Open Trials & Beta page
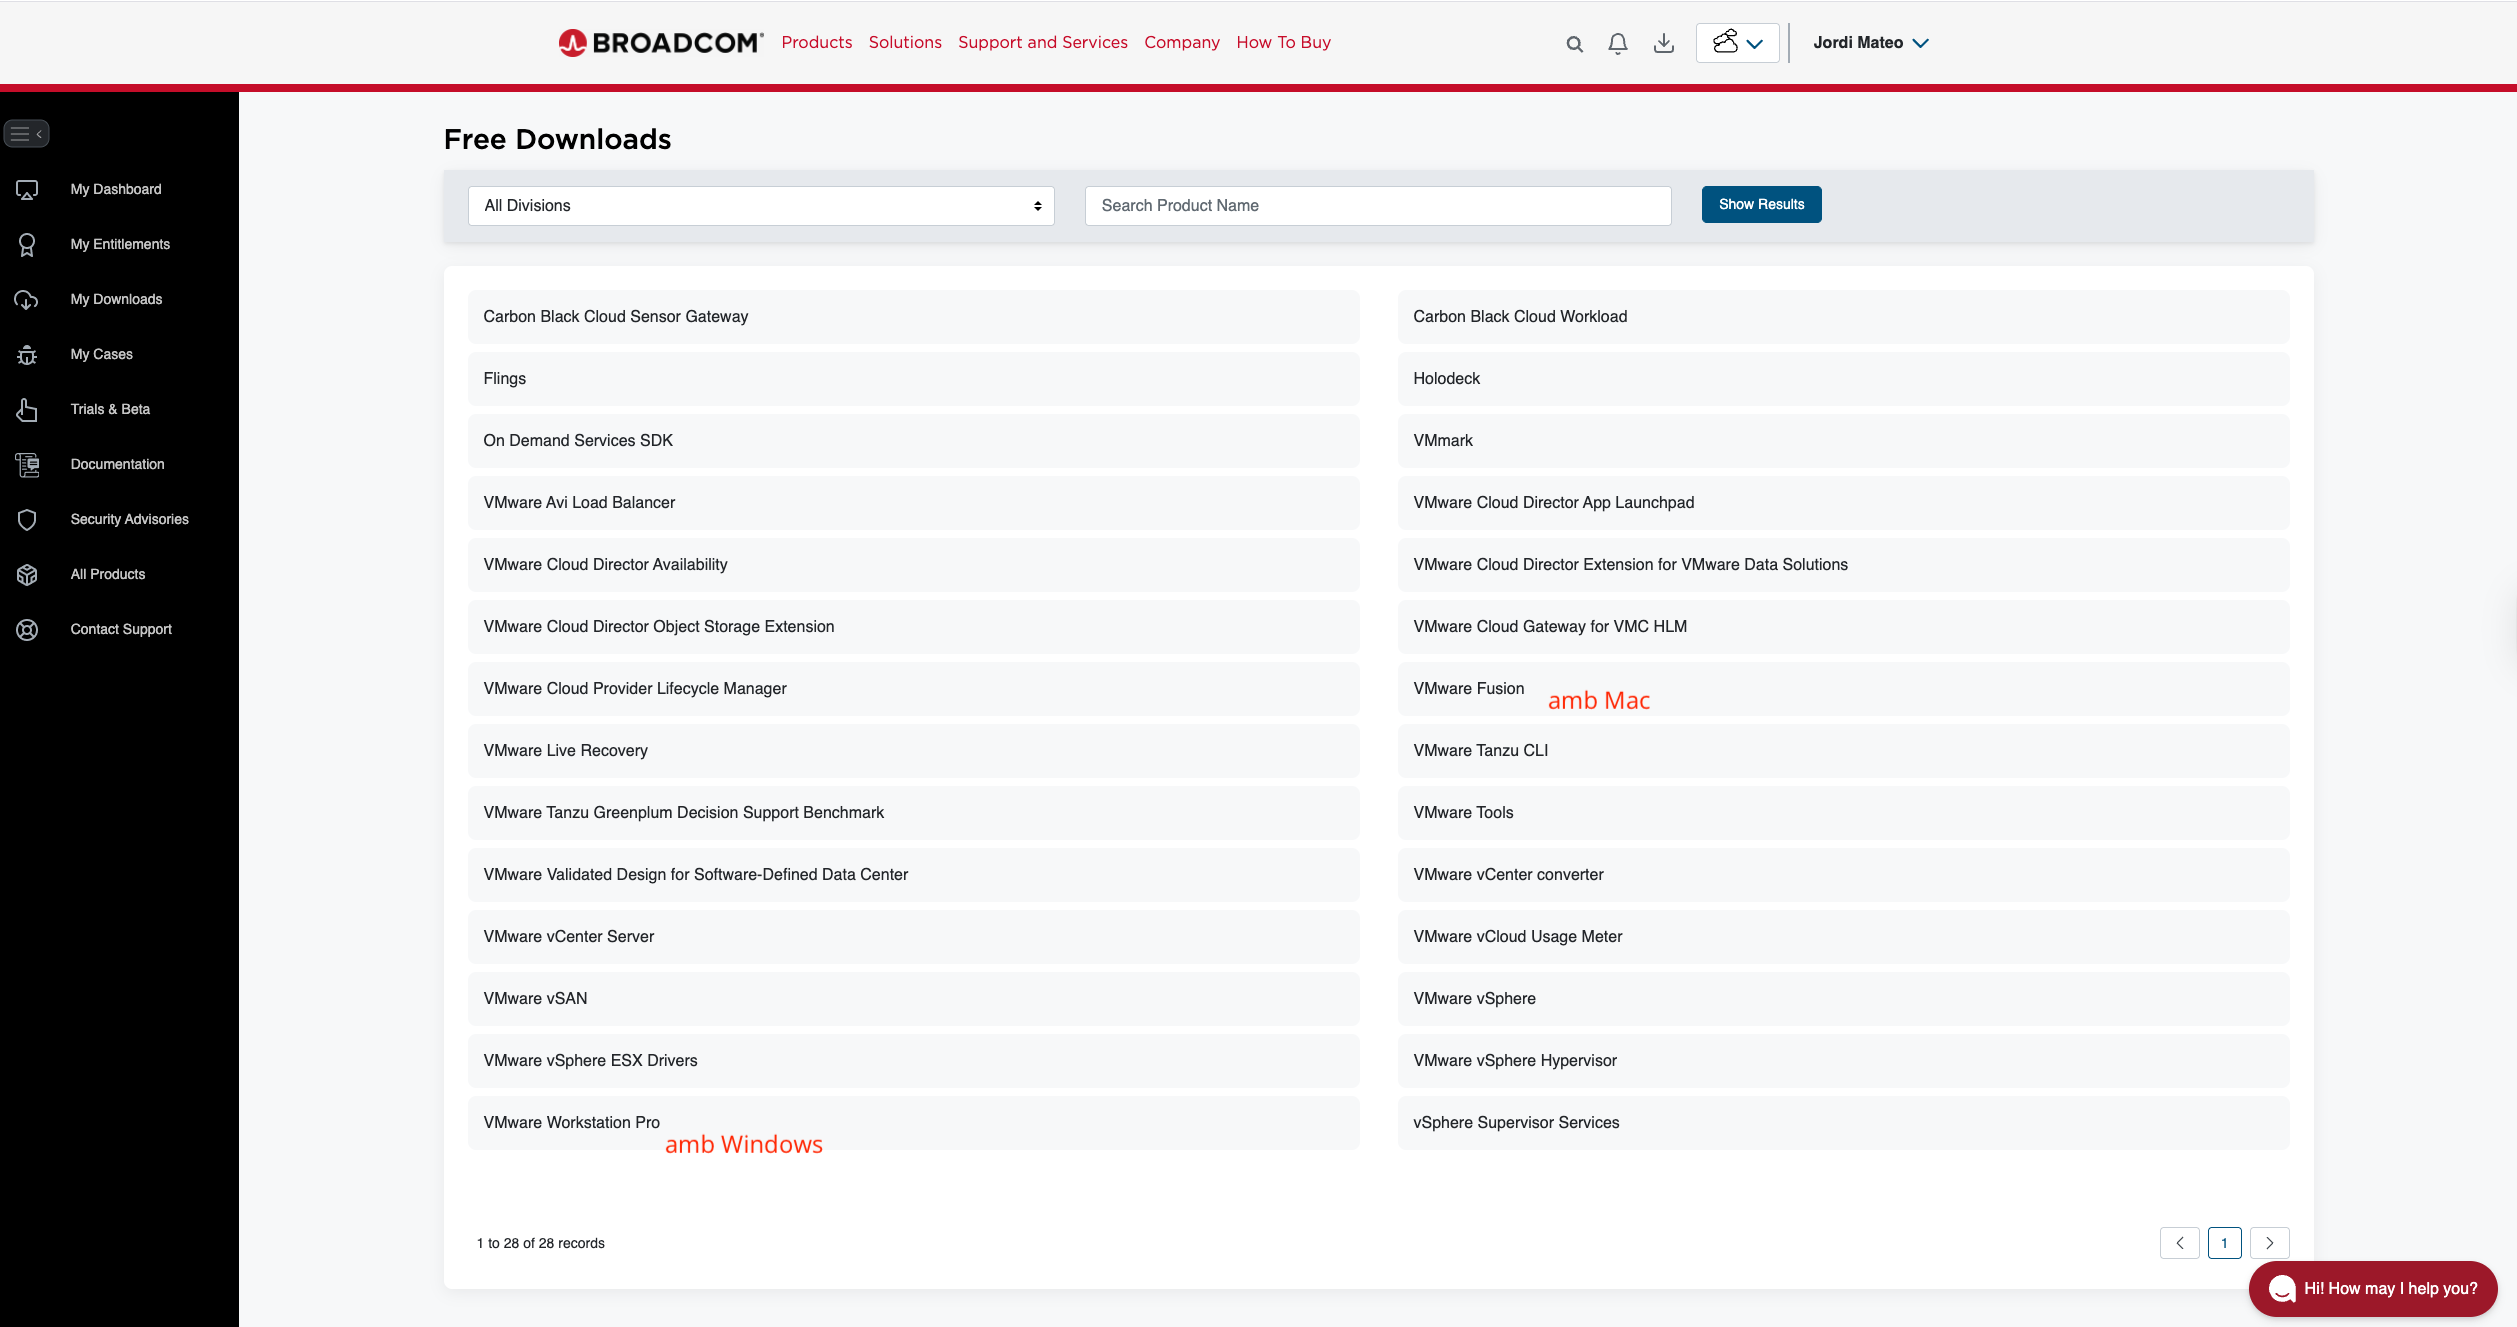Screen dimensions: 2517x1327 pos(110,410)
